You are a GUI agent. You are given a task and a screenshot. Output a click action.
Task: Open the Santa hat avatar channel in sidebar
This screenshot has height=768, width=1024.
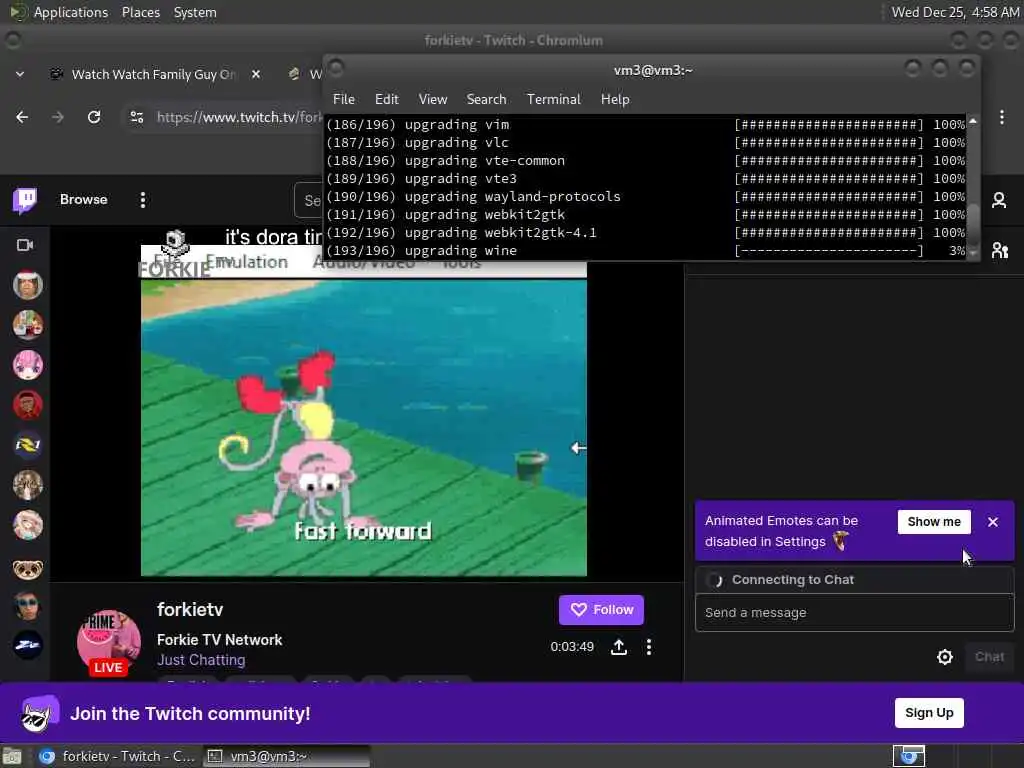coord(27,285)
